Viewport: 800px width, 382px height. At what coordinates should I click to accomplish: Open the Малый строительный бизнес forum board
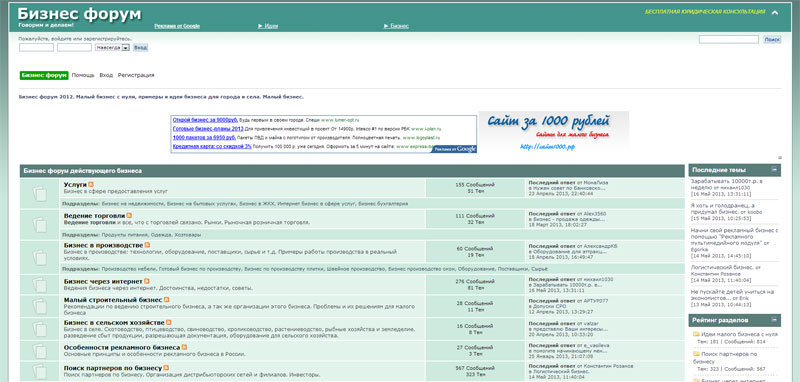pos(113,300)
